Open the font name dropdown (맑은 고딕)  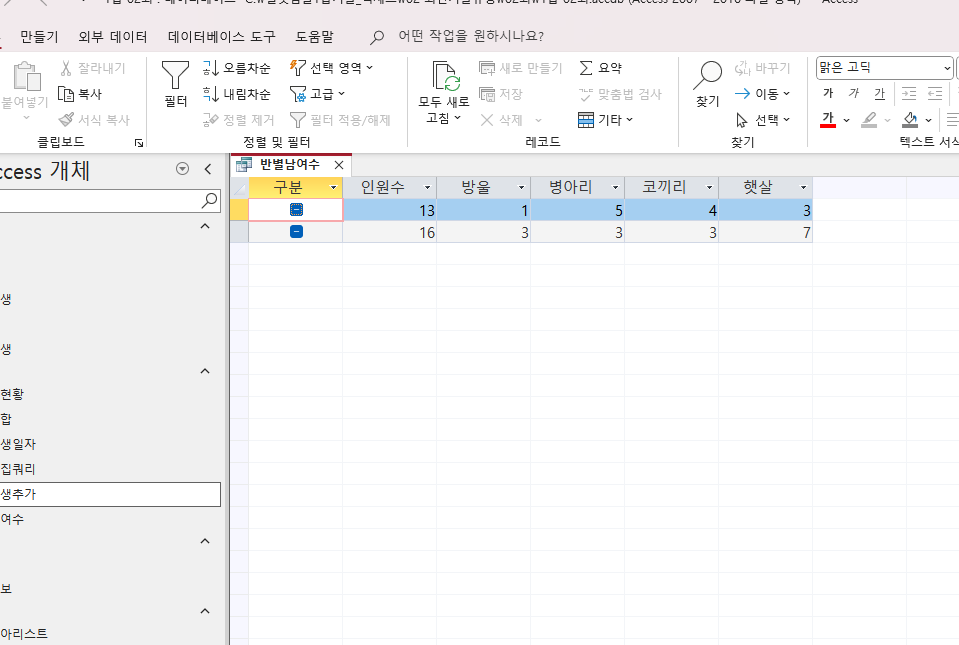click(x=947, y=68)
